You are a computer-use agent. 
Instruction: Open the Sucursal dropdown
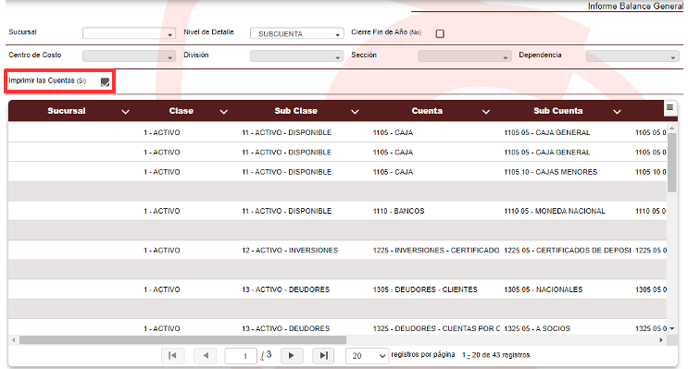(x=129, y=33)
